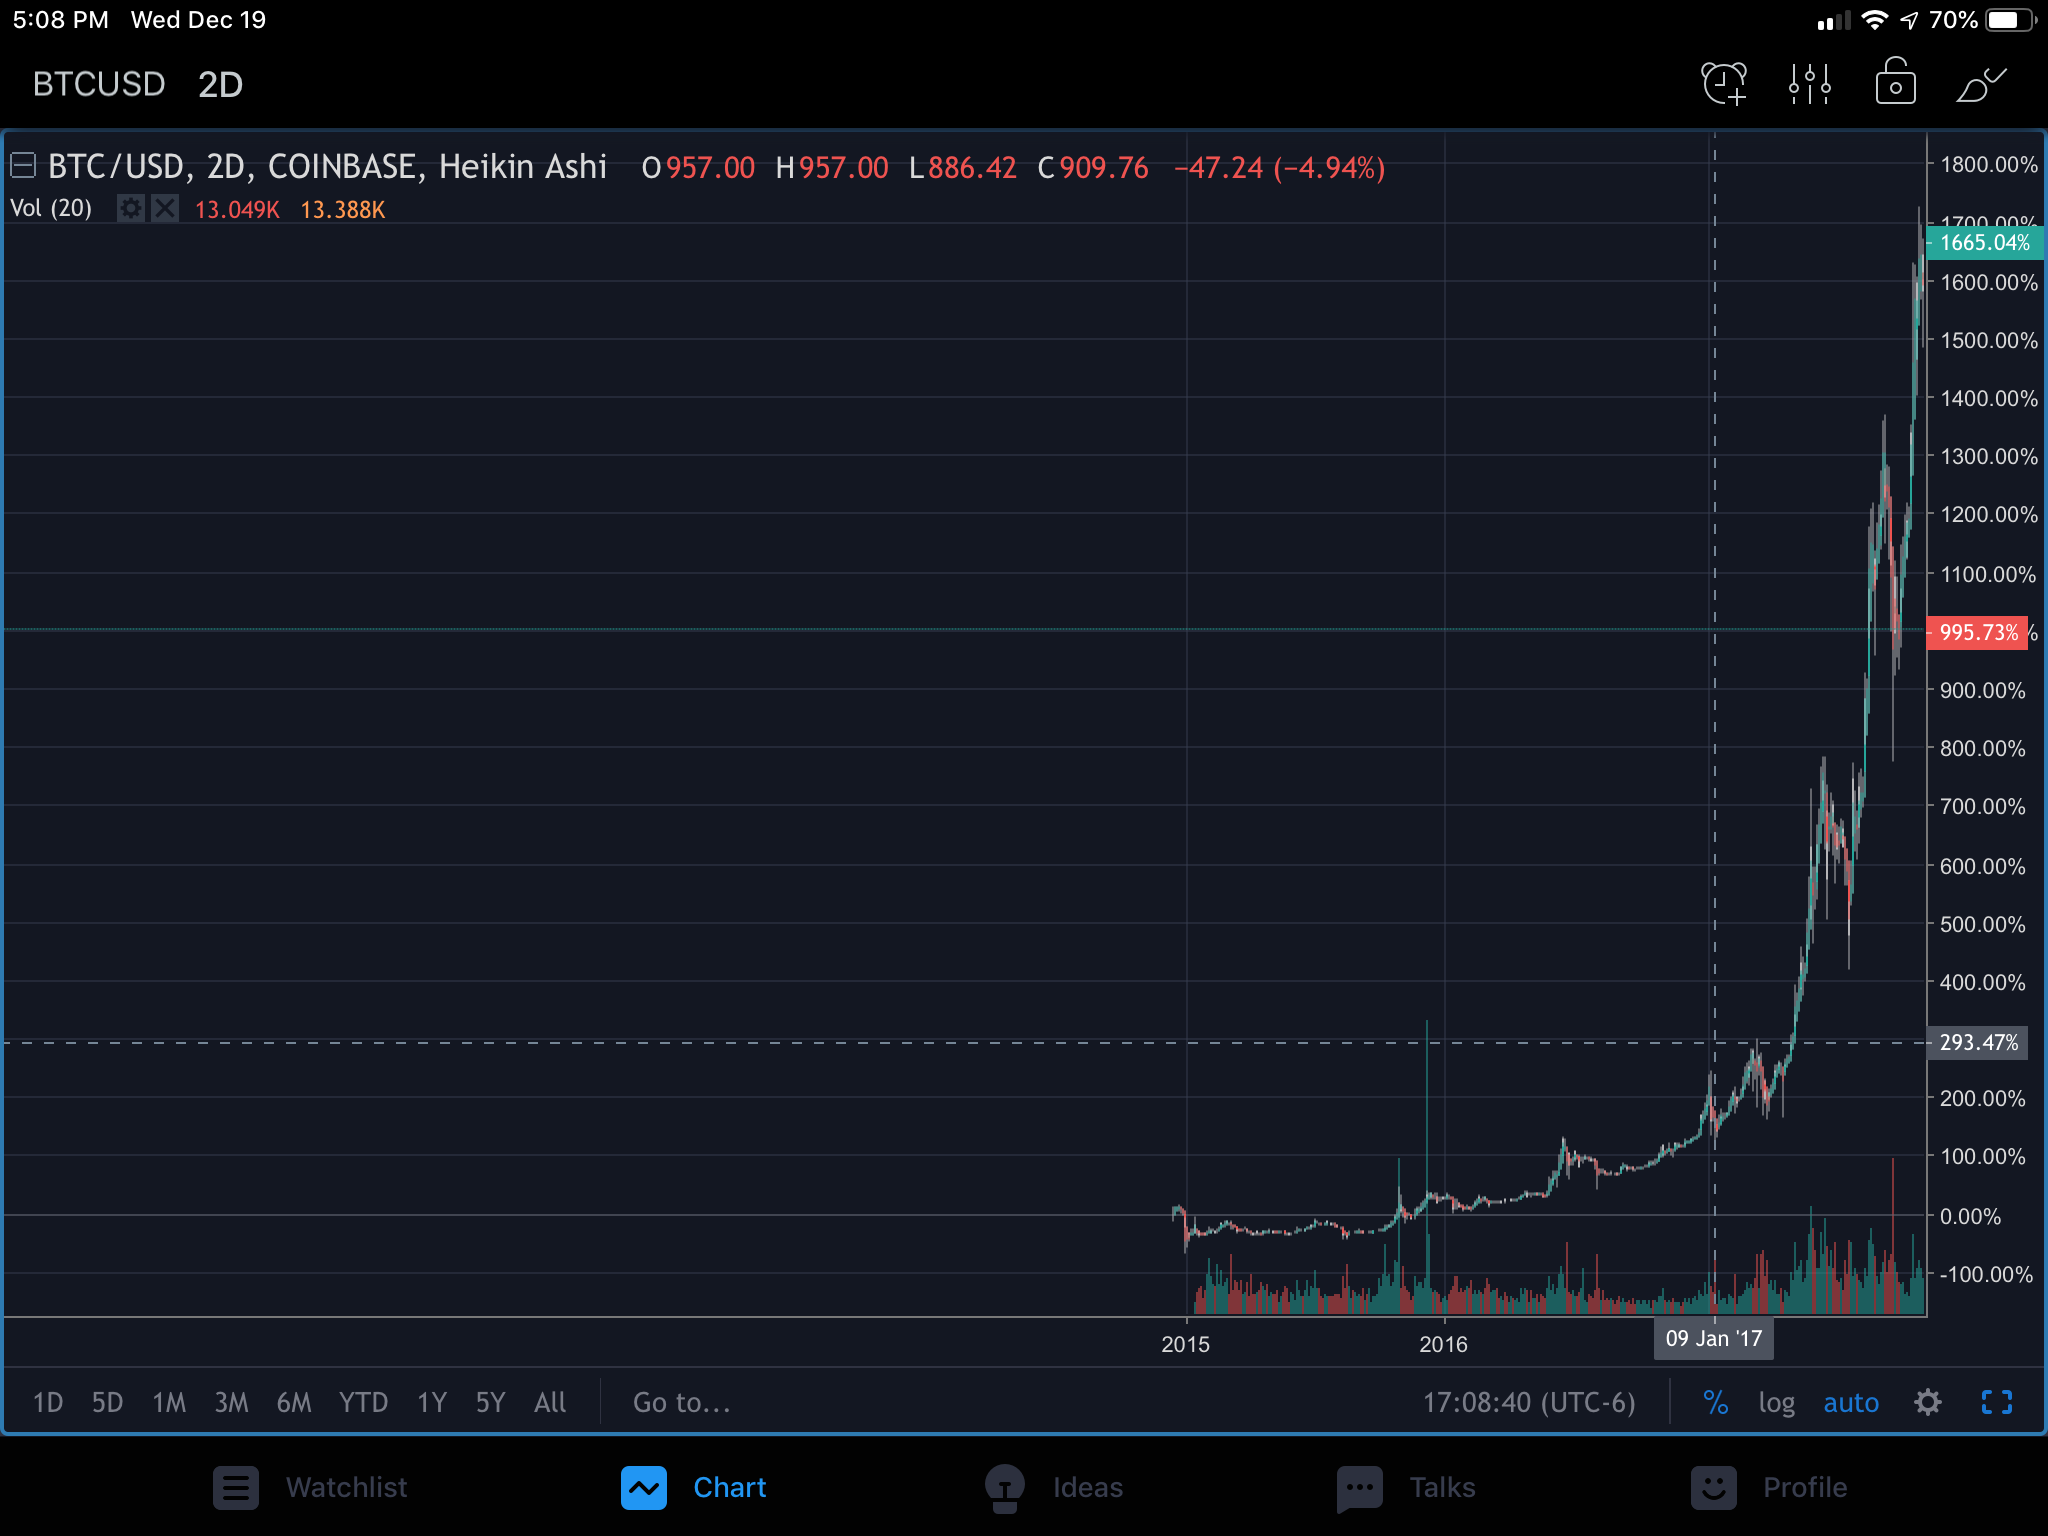Open the BTCUSD symbol search
2048x1536 pixels.
98,84
